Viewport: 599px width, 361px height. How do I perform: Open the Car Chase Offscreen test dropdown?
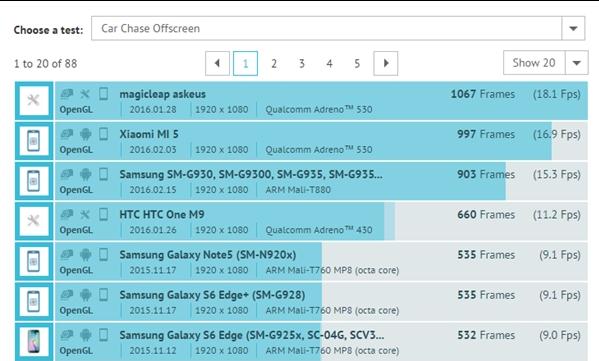338,28
